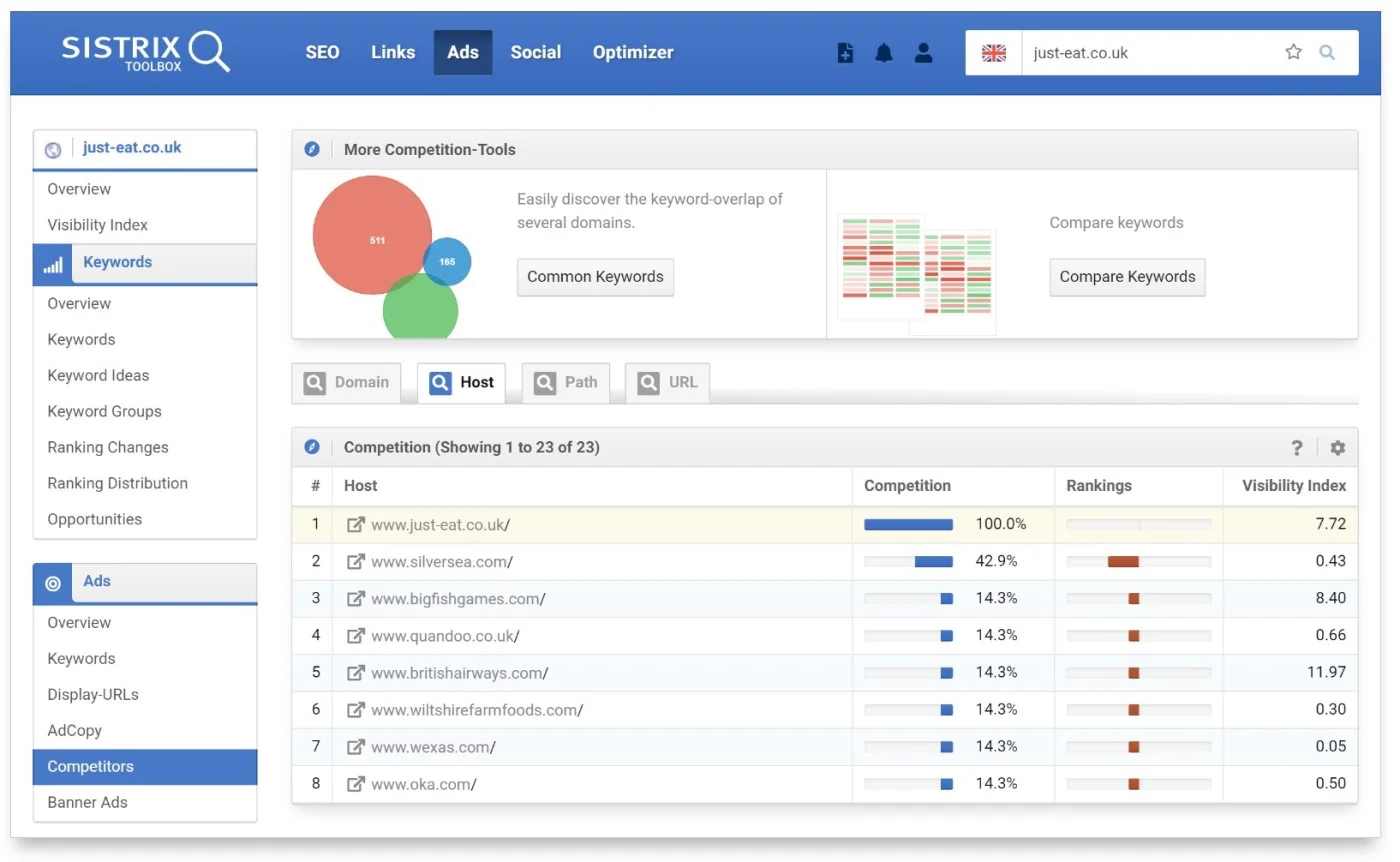Click the Compare Keywords button
Image resolution: width=1400 pixels, height=862 pixels.
(1127, 277)
